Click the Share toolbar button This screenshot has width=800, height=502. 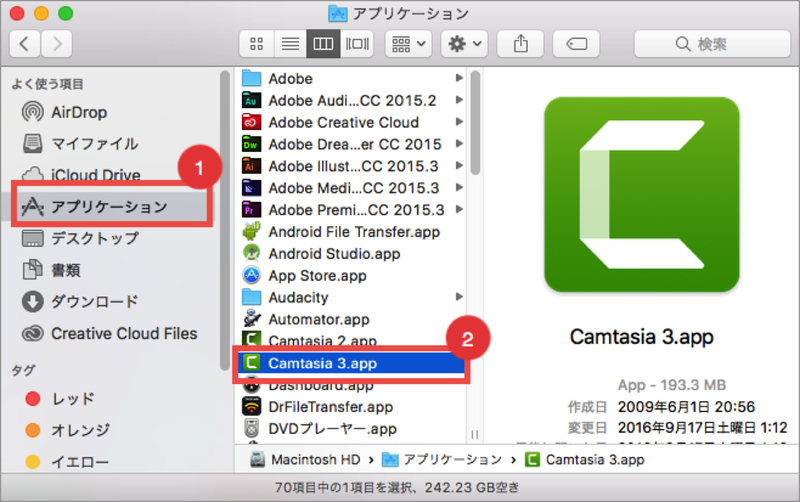tap(520, 44)
